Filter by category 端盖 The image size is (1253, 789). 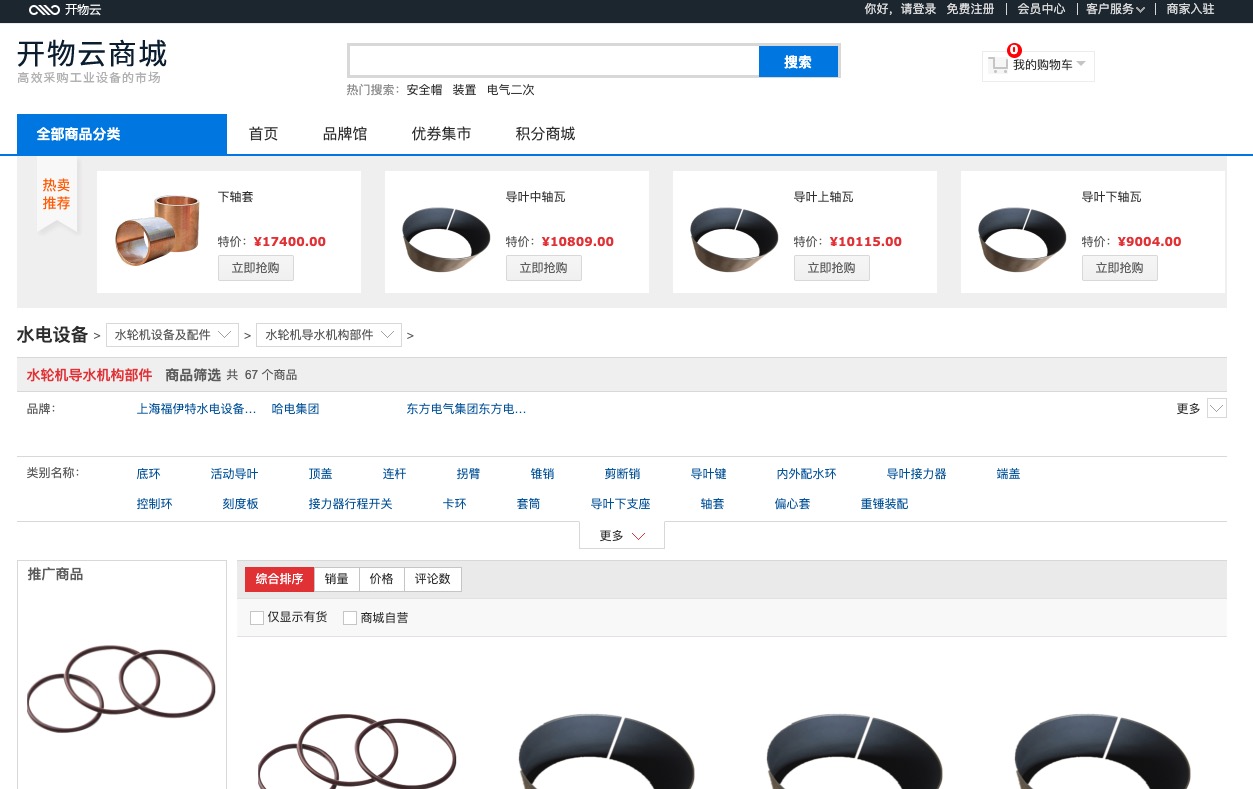[x=1009, y=474]
